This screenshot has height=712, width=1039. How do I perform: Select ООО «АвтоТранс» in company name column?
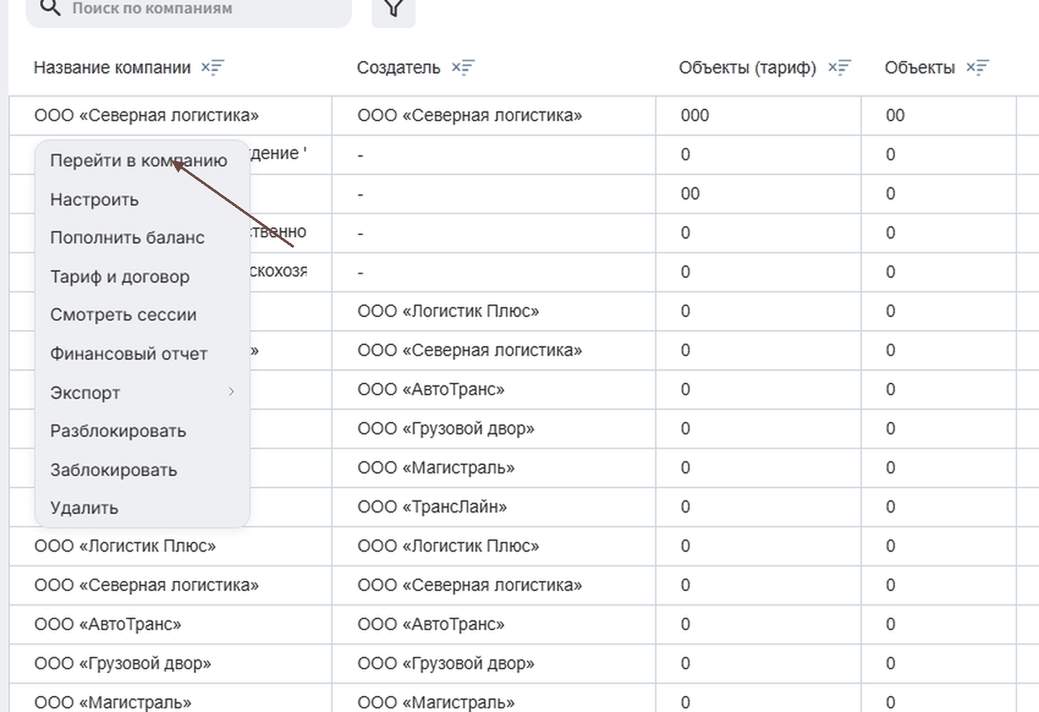pos(107,625)
